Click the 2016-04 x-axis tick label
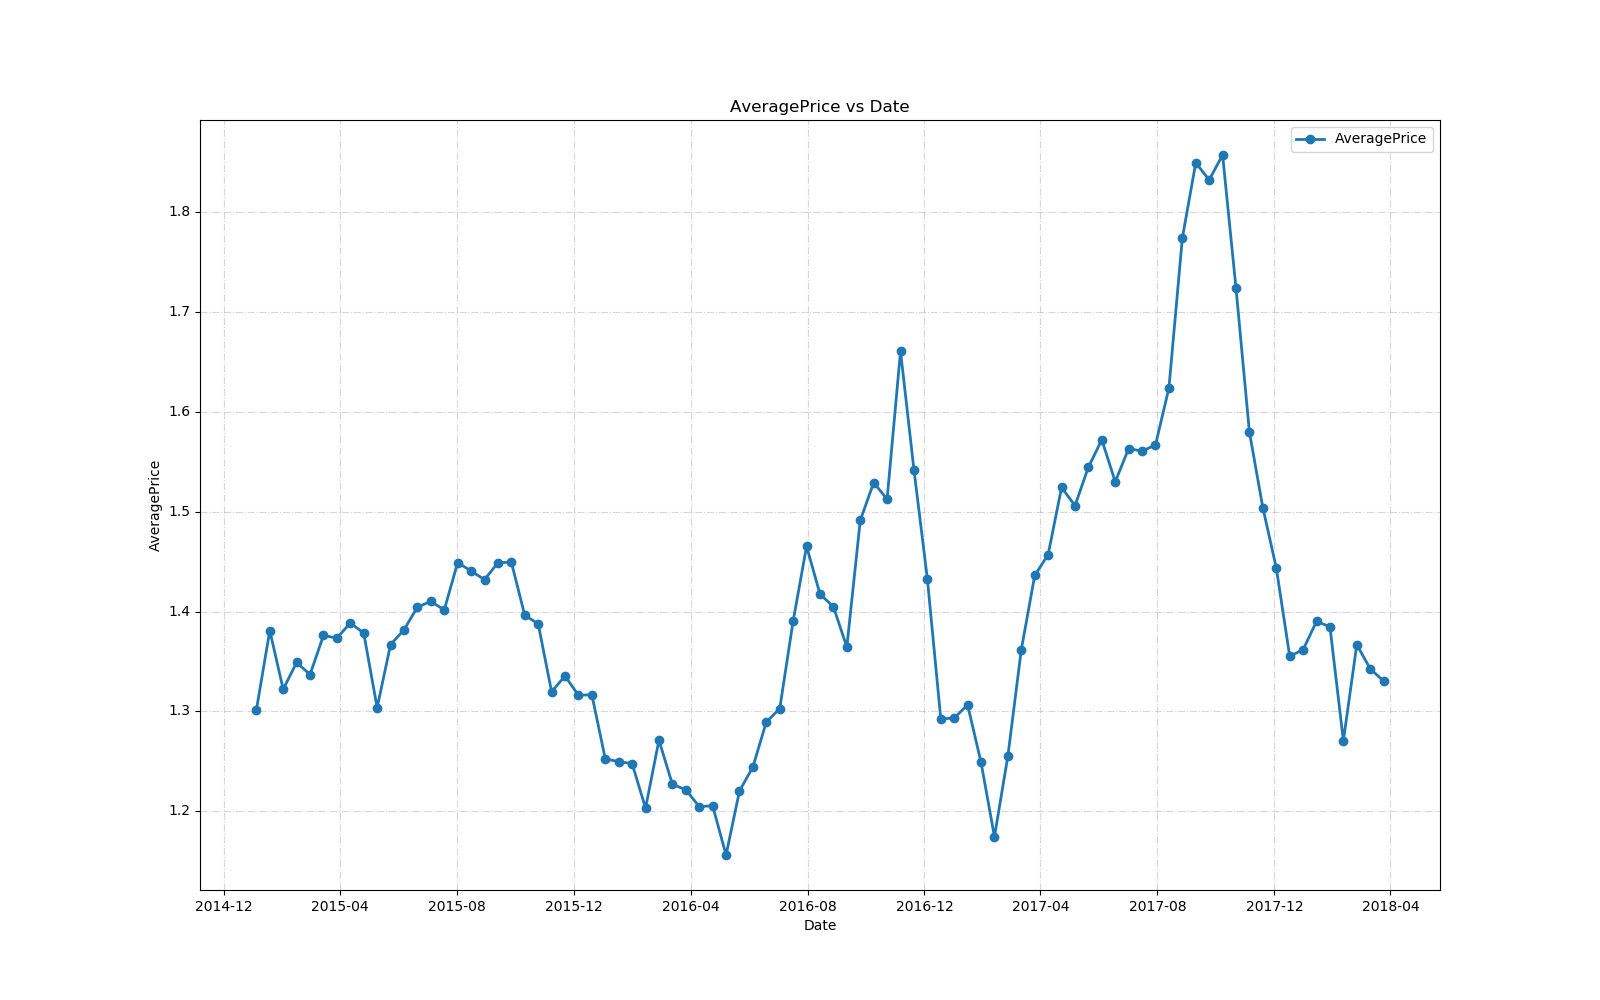 690,907
